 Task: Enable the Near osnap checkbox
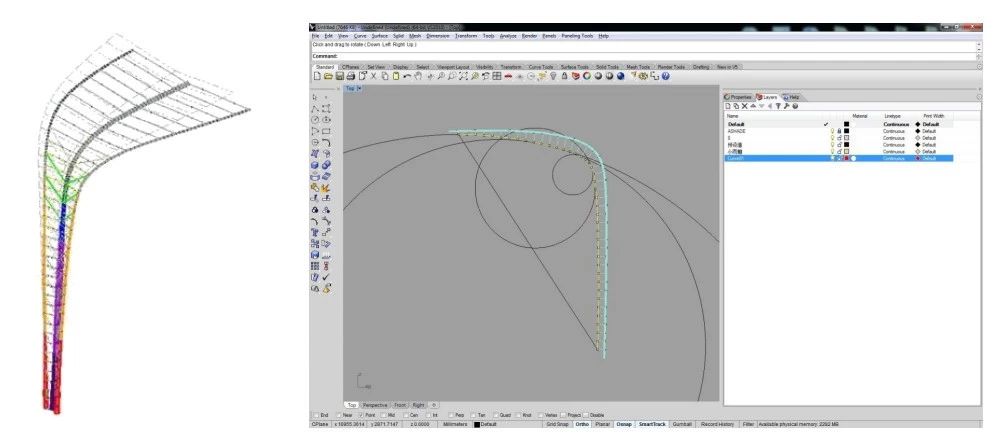coord(339,415)
